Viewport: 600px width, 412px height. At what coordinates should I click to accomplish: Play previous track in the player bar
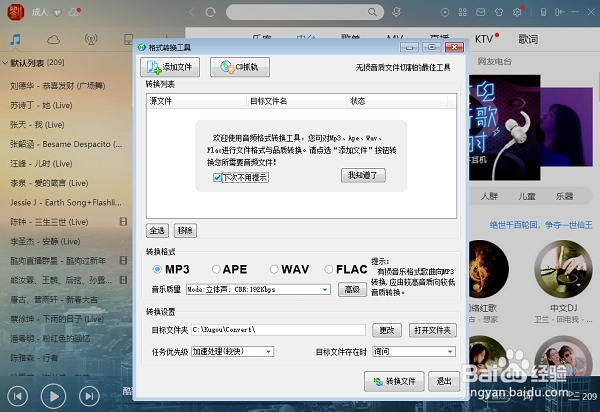pyautogui.click(x=18, y=396)
